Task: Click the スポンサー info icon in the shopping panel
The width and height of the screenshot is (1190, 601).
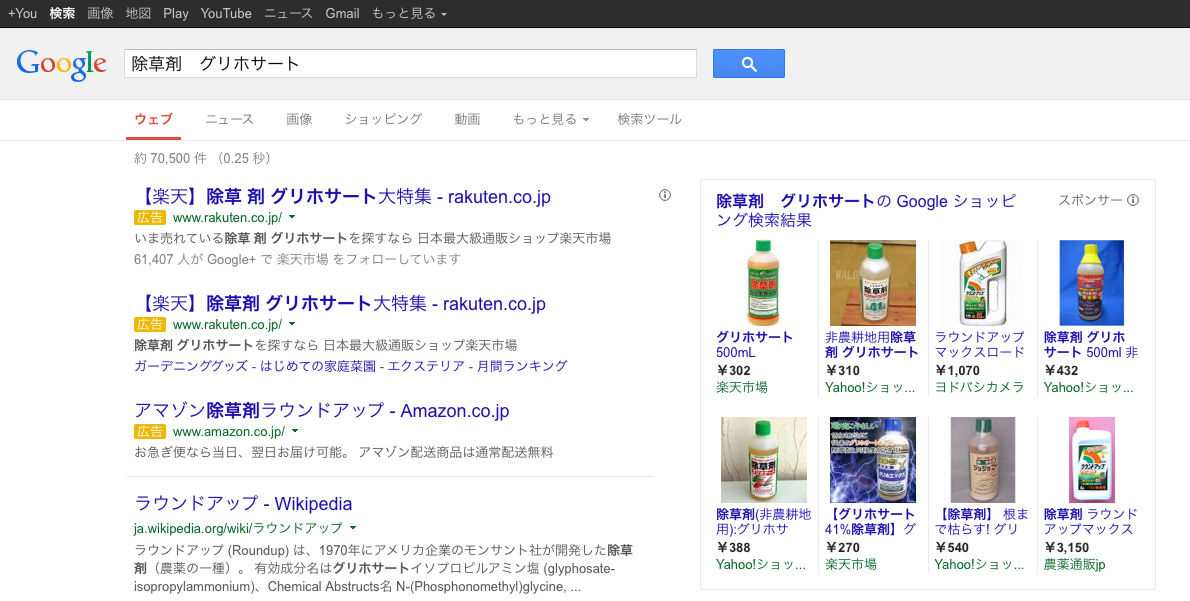Action: coord(1132,200)
